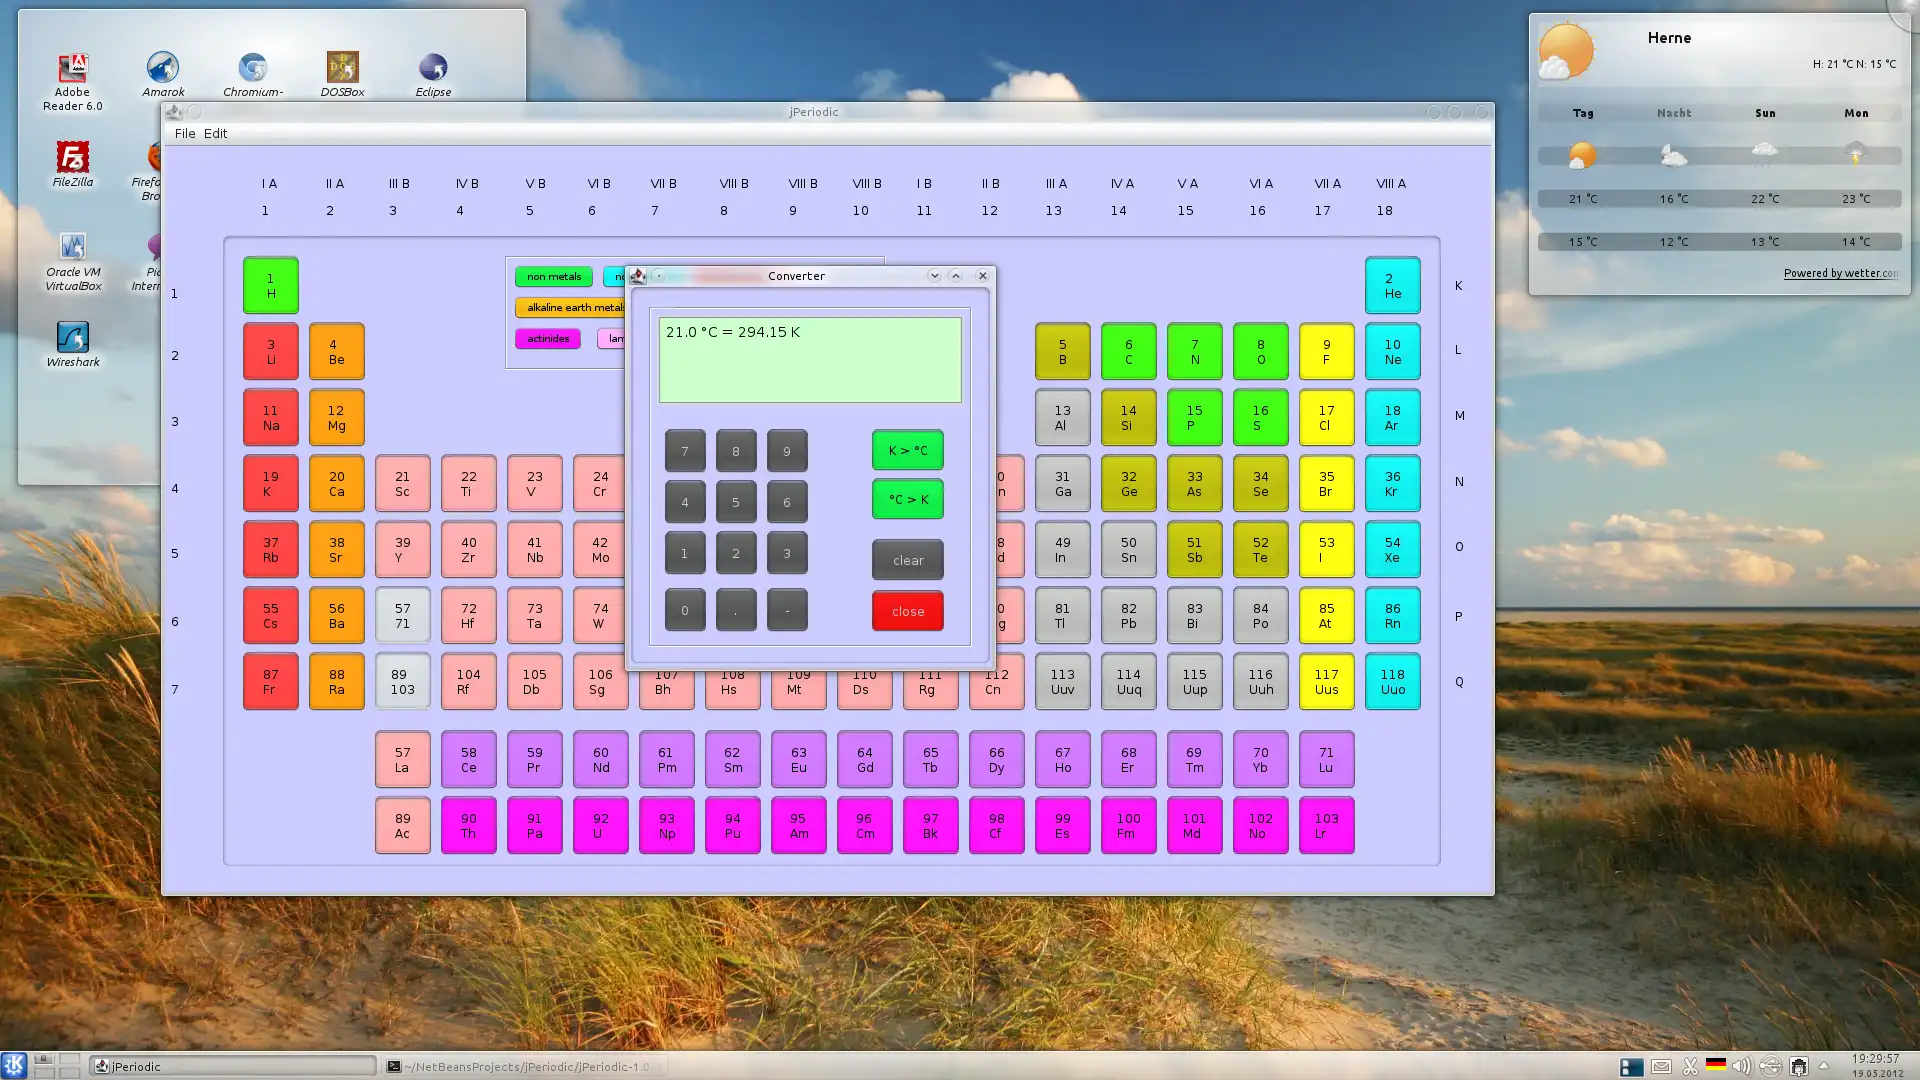
Task: Click the Hydrogen (H) element button
Action: (270, 285)
